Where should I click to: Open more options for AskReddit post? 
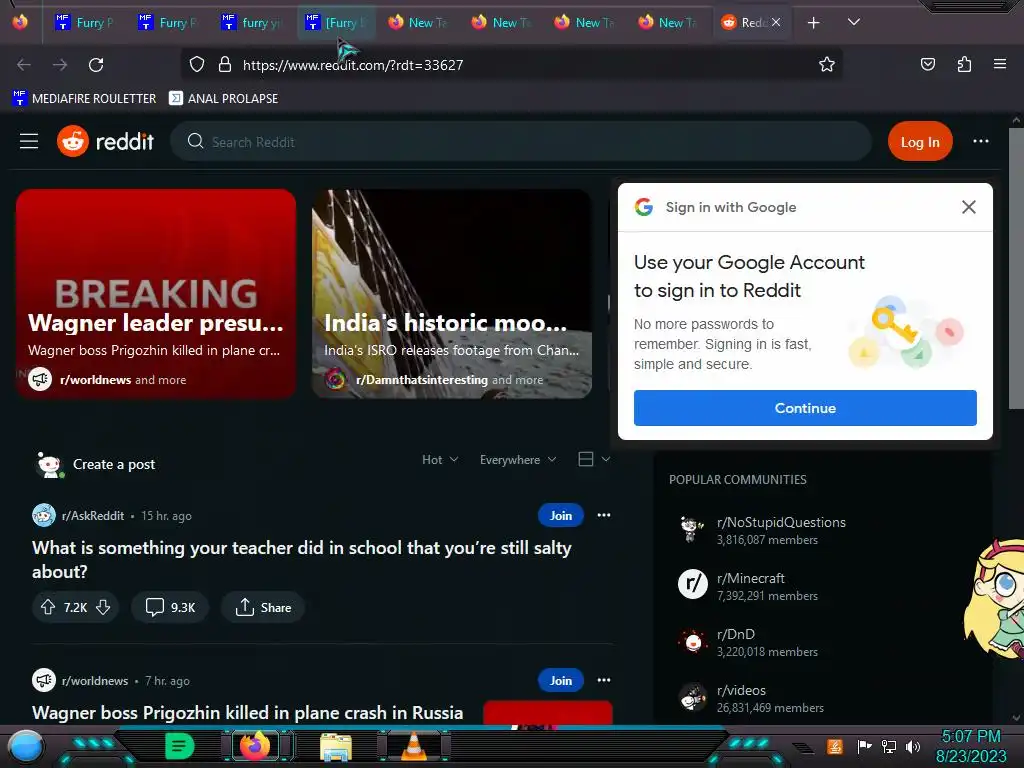point(603,515)
